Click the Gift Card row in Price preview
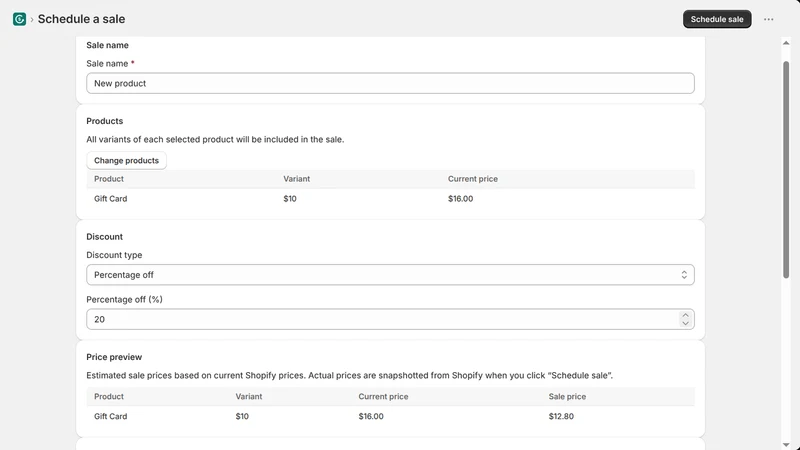 pos(390,416)
